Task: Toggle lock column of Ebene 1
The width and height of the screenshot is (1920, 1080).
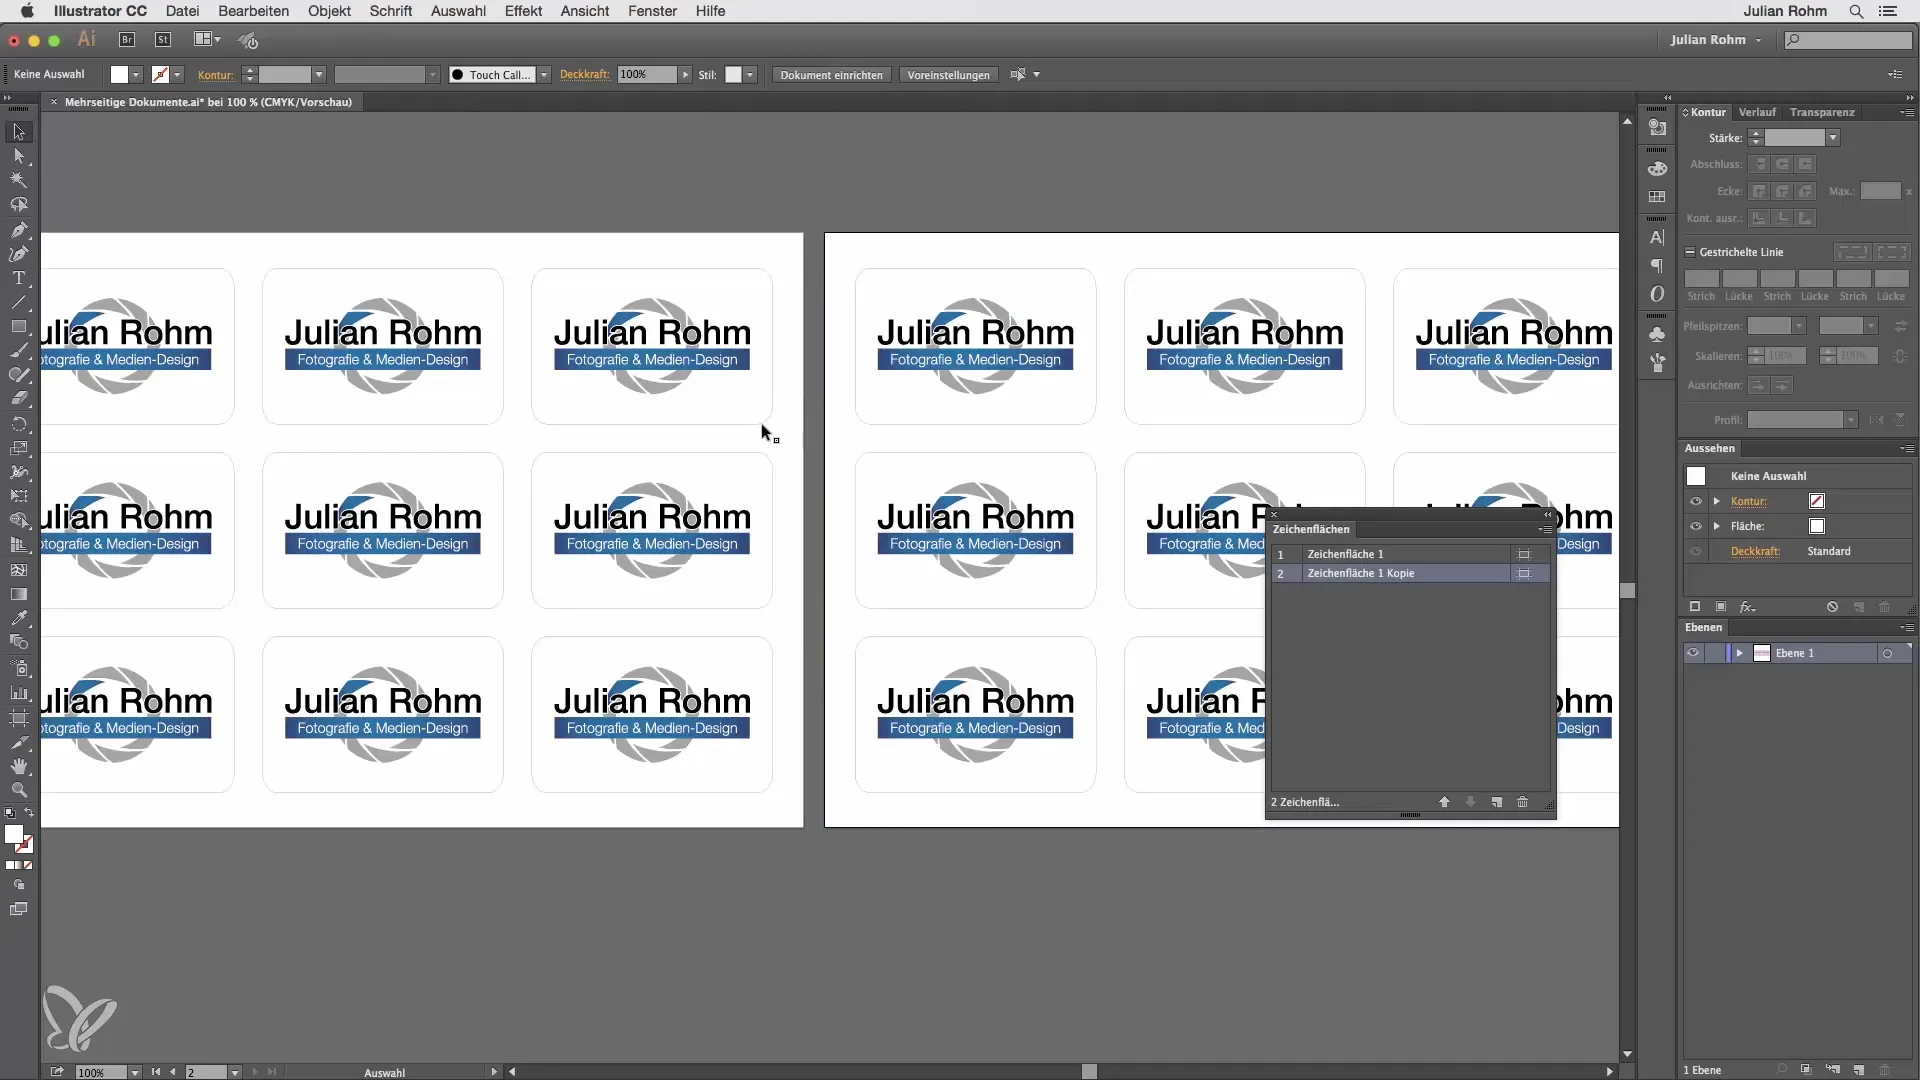Action: pyautogui.click(x=1715, y=653)
